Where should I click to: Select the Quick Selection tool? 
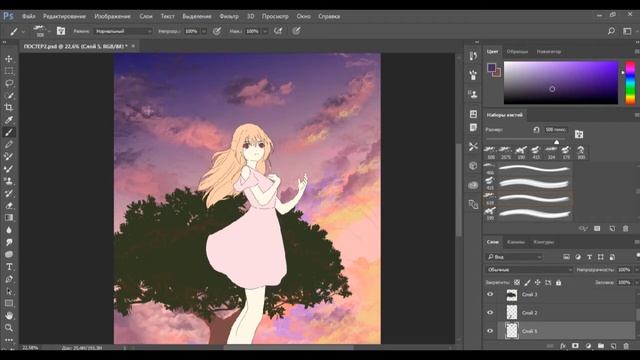click(9, 96)
